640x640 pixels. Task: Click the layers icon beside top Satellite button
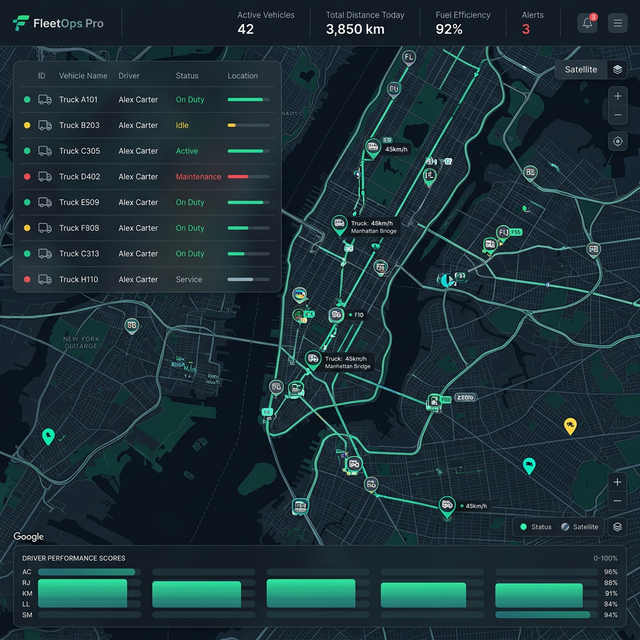tap(618, 70)
